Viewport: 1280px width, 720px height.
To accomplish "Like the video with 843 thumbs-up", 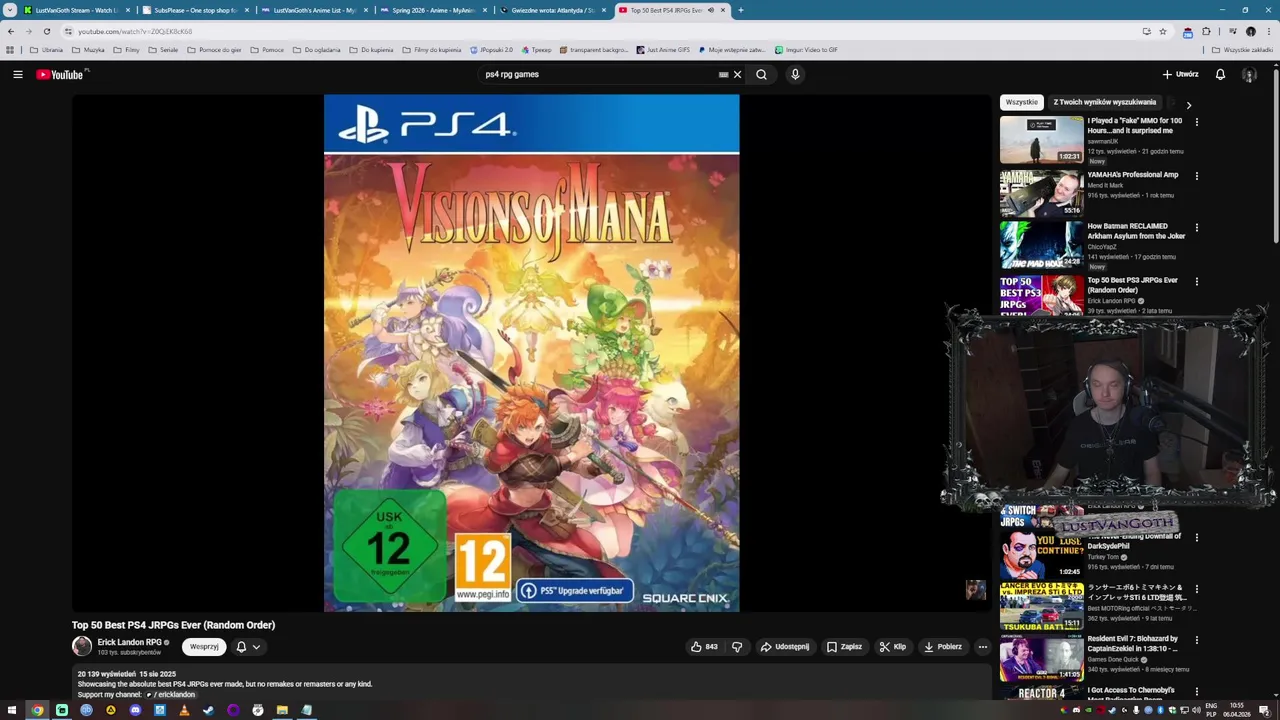I will [x=704, y=647].
